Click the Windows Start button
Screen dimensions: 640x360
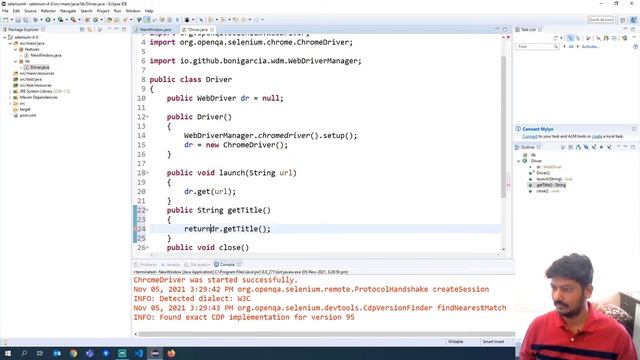pos(8,353)
